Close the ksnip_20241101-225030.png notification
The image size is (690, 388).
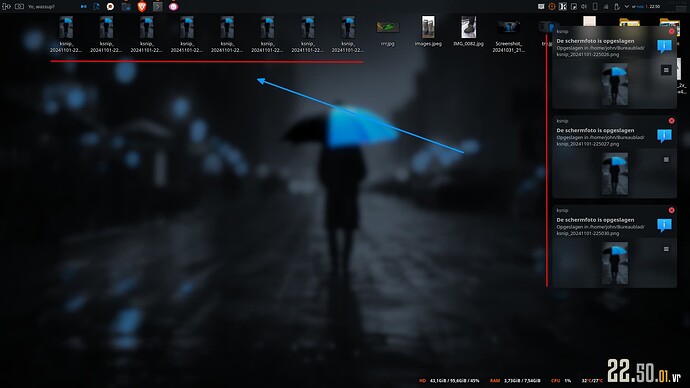(671, 210)
